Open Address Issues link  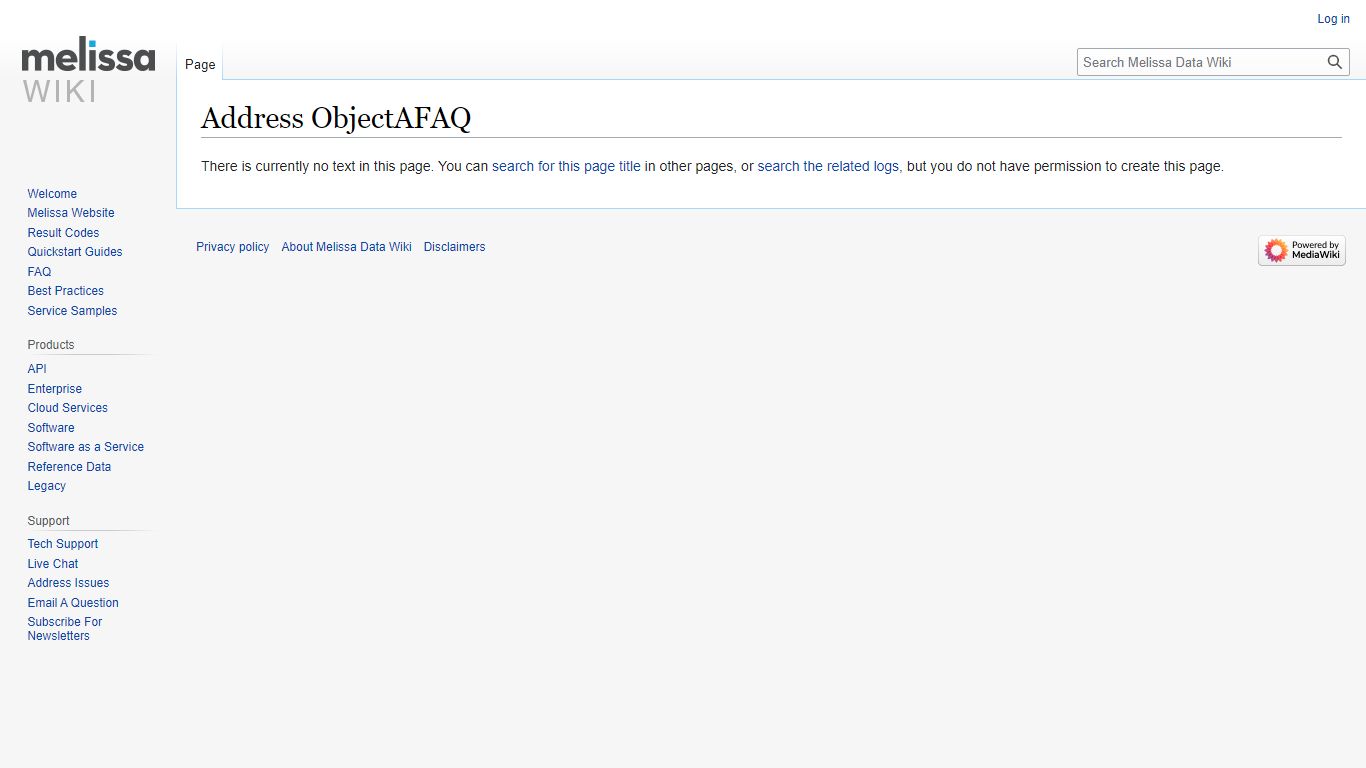[x=68, y=583]
